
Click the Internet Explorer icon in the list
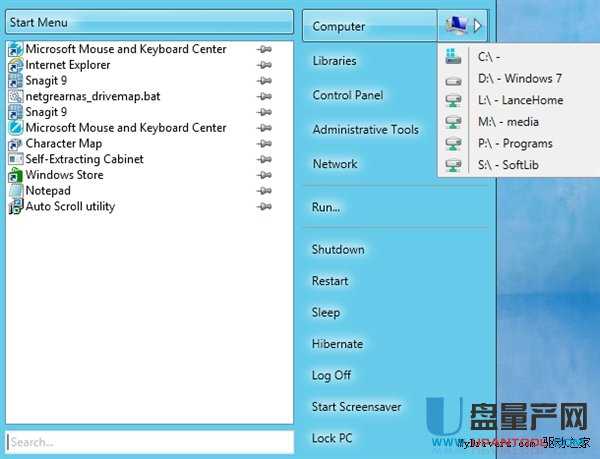pyautogui.click(x=15, y=65)
